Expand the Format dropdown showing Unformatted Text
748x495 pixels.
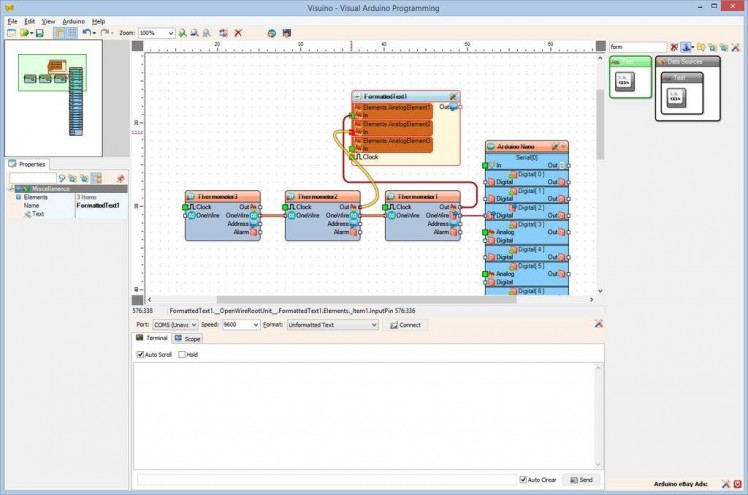point(373,325)
